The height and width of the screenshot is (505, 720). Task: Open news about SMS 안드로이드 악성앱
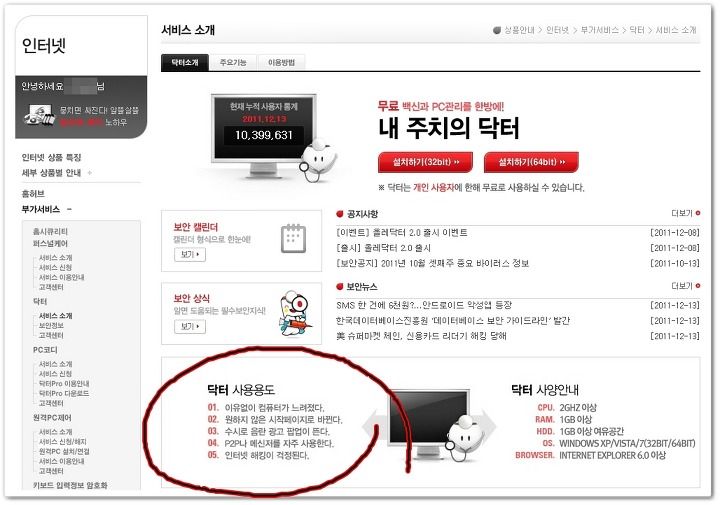click(x=424, y=305)
